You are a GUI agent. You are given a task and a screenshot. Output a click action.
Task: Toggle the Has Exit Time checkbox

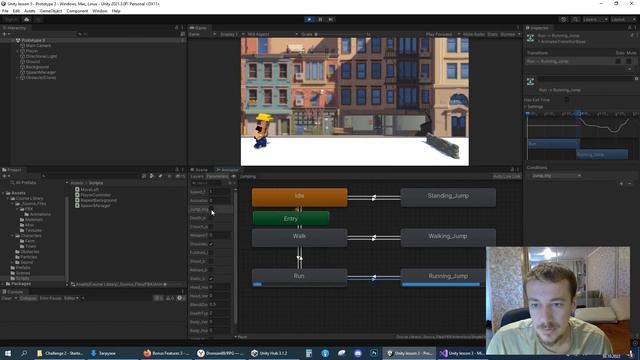pyautogui.click(x=567, y=100)
